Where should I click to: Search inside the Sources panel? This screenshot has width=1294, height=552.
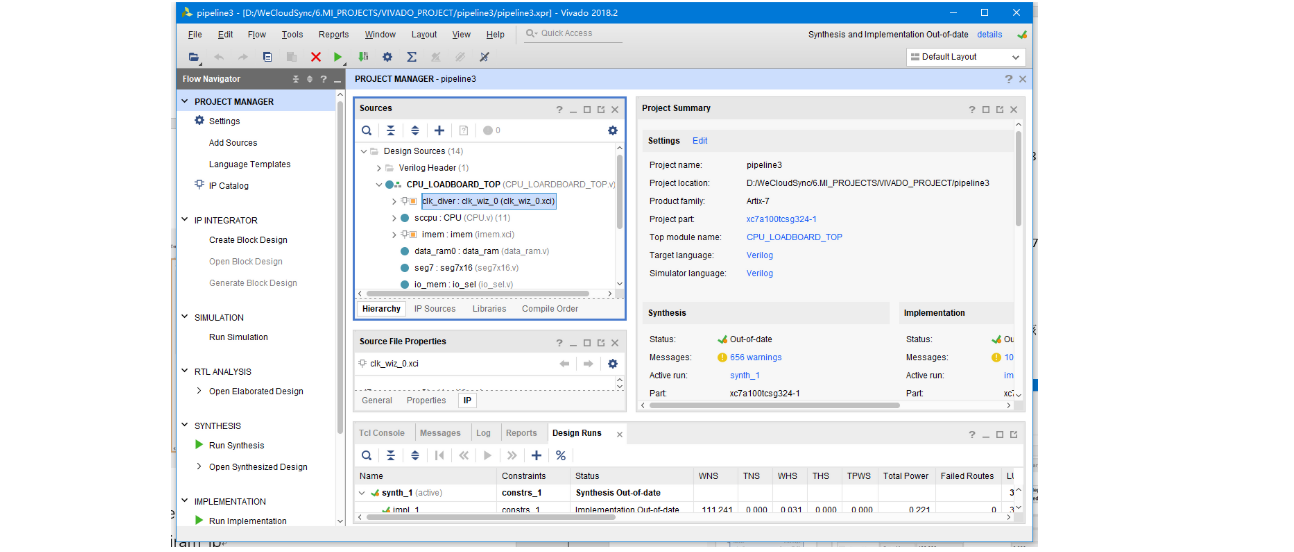(x=367, y=130)
